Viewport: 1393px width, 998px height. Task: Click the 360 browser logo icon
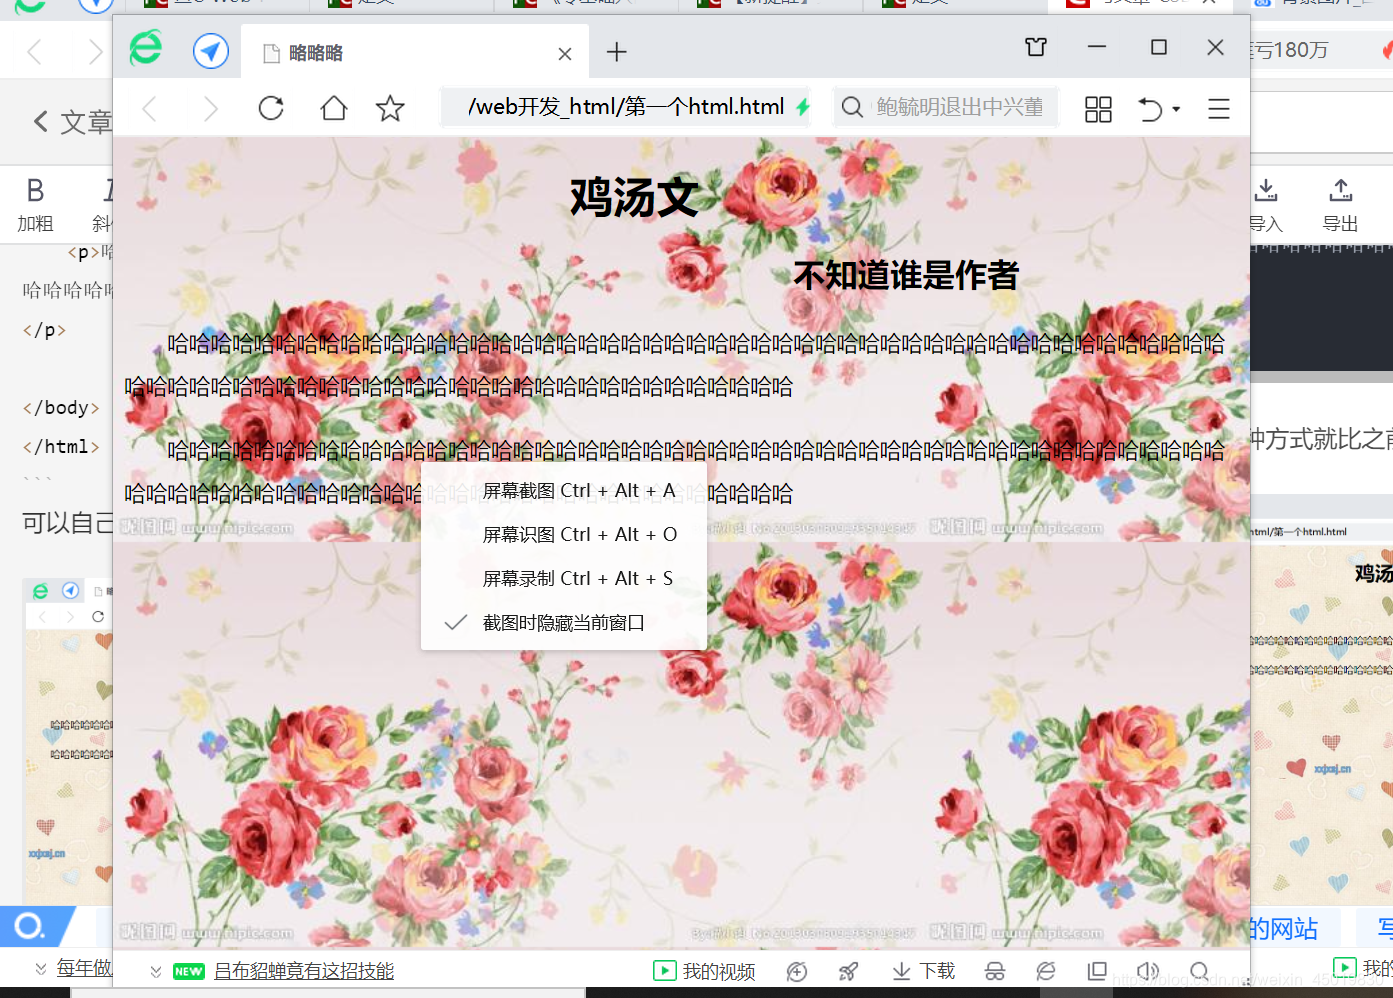tap(146, 49)
